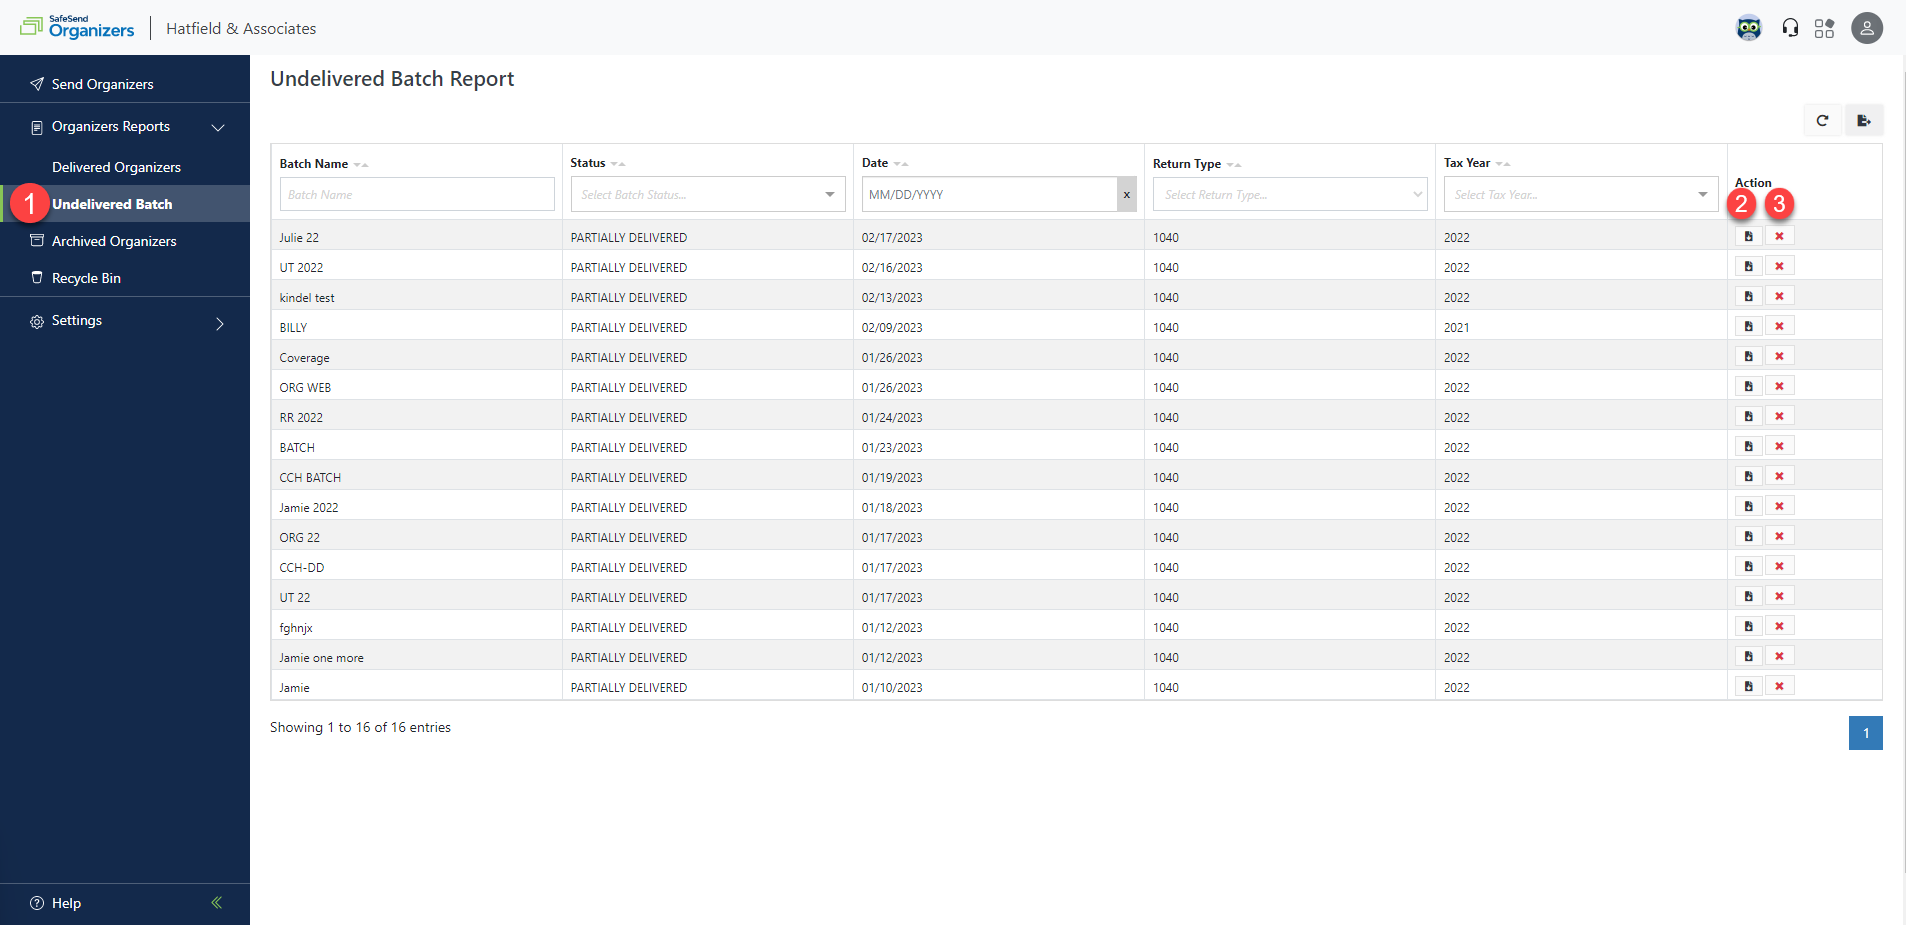Open the Select Batch Status dropdown

pyautogui.click(x=706, y=194)
